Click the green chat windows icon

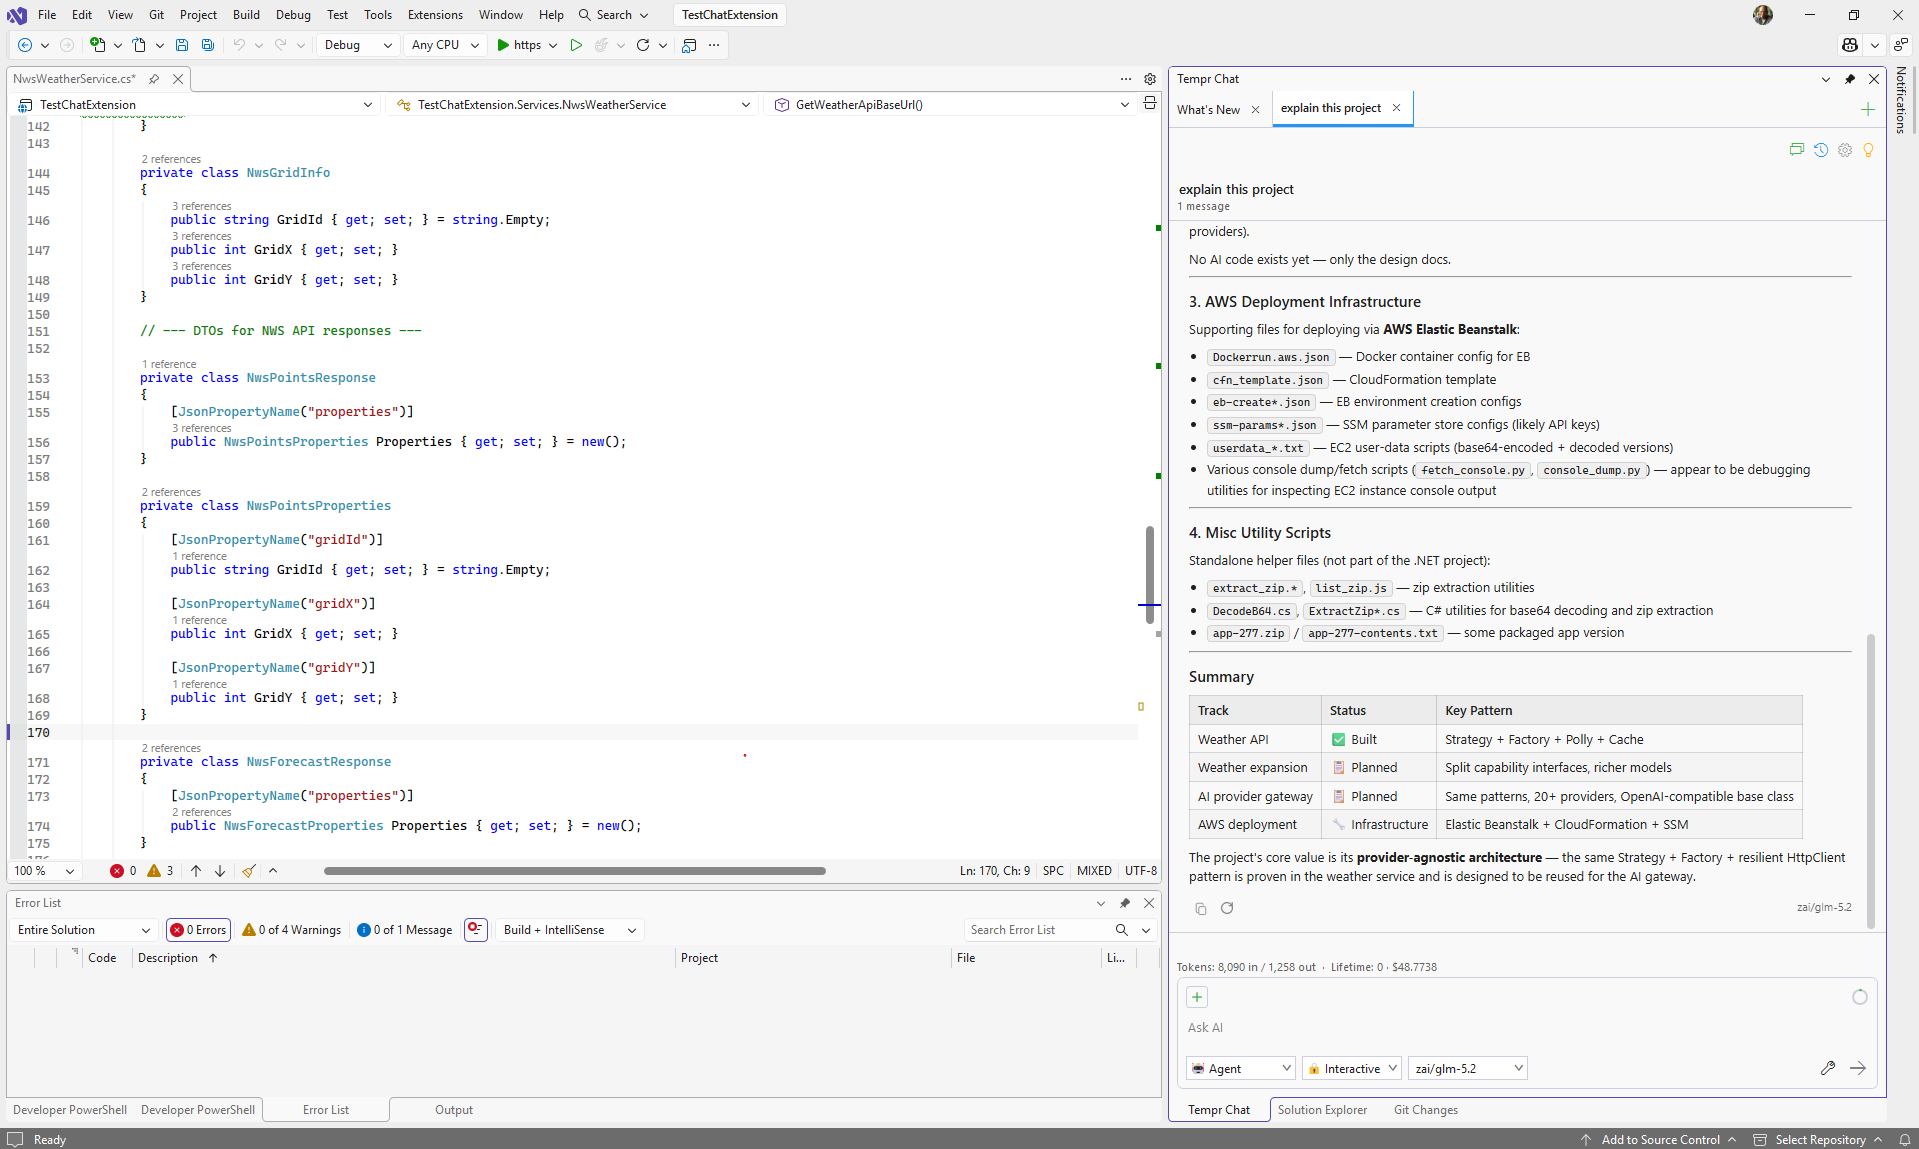point(1797,150)
